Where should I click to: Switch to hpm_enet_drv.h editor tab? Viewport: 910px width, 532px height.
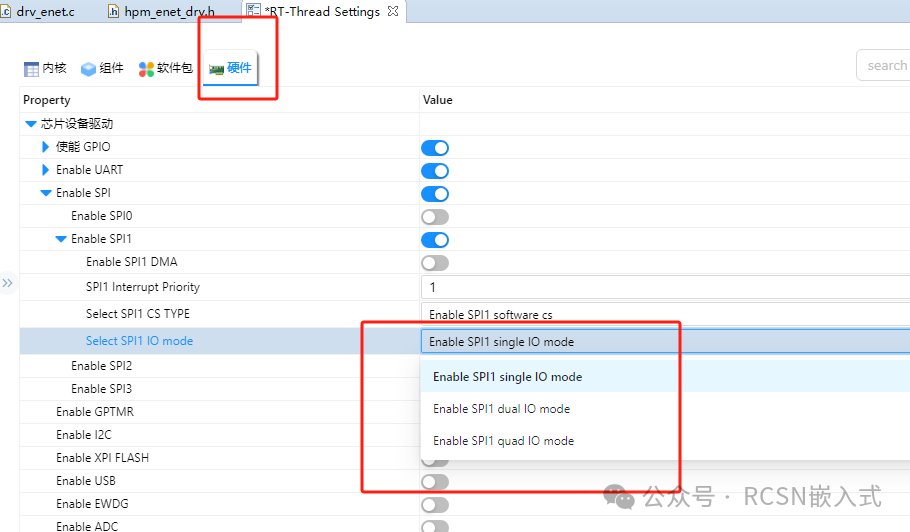pos(166,12)
